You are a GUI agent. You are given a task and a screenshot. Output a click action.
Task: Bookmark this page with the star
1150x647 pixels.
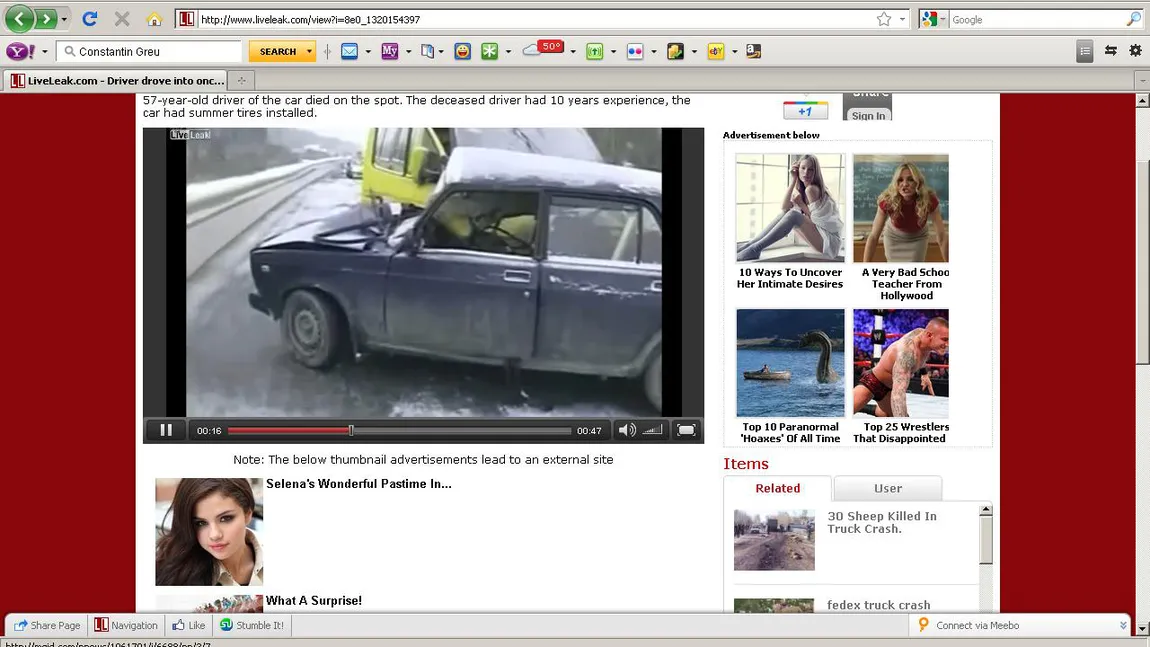coord(884,19)
